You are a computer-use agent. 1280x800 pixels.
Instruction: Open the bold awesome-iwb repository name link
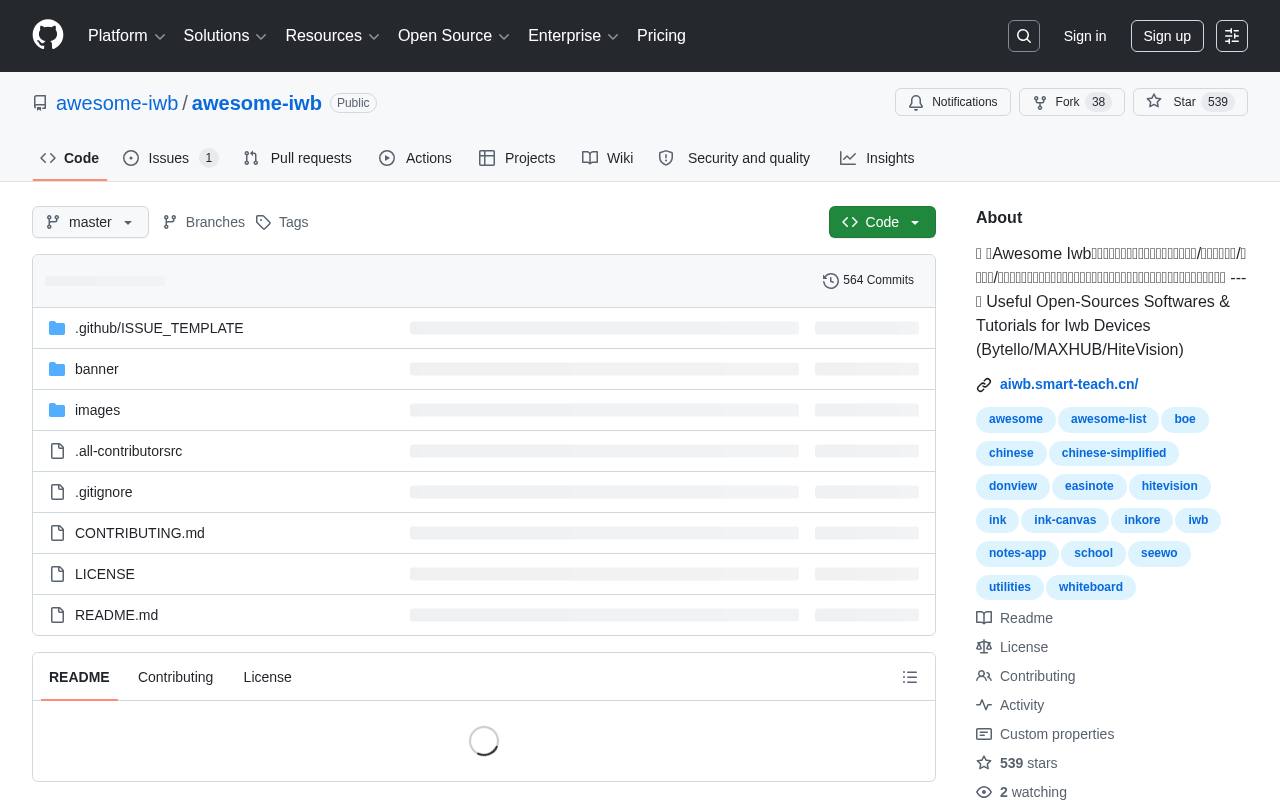click(x=257, y=103)
